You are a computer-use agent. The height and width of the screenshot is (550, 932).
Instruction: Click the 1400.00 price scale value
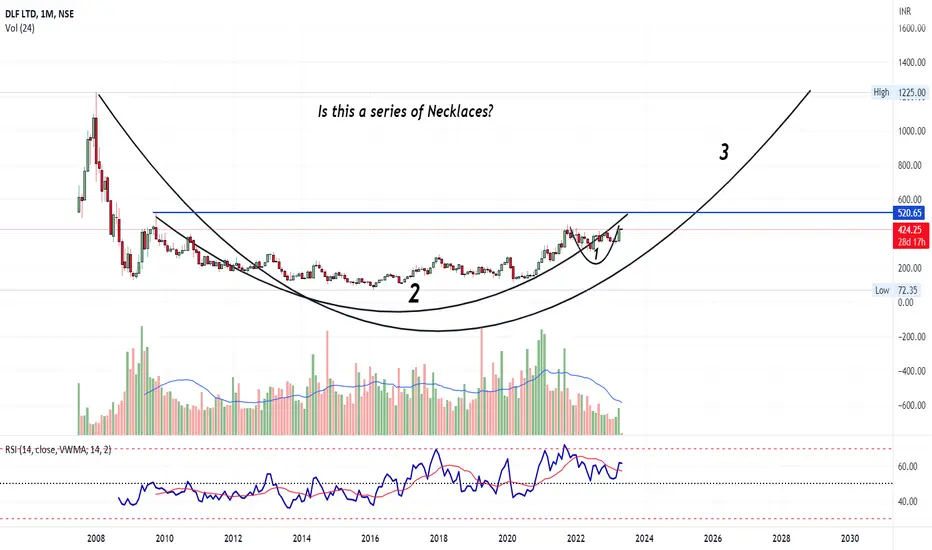[912, 62]
